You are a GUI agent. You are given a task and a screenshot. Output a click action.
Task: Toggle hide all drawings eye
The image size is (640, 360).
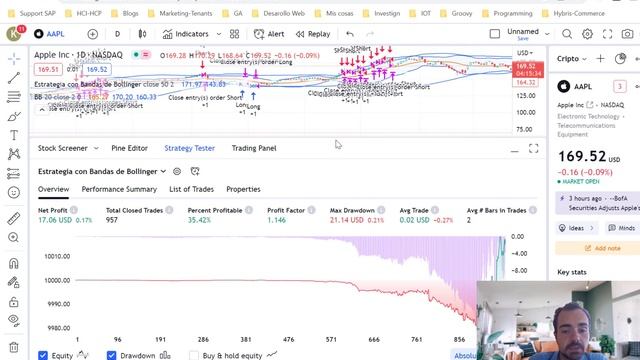14,321
